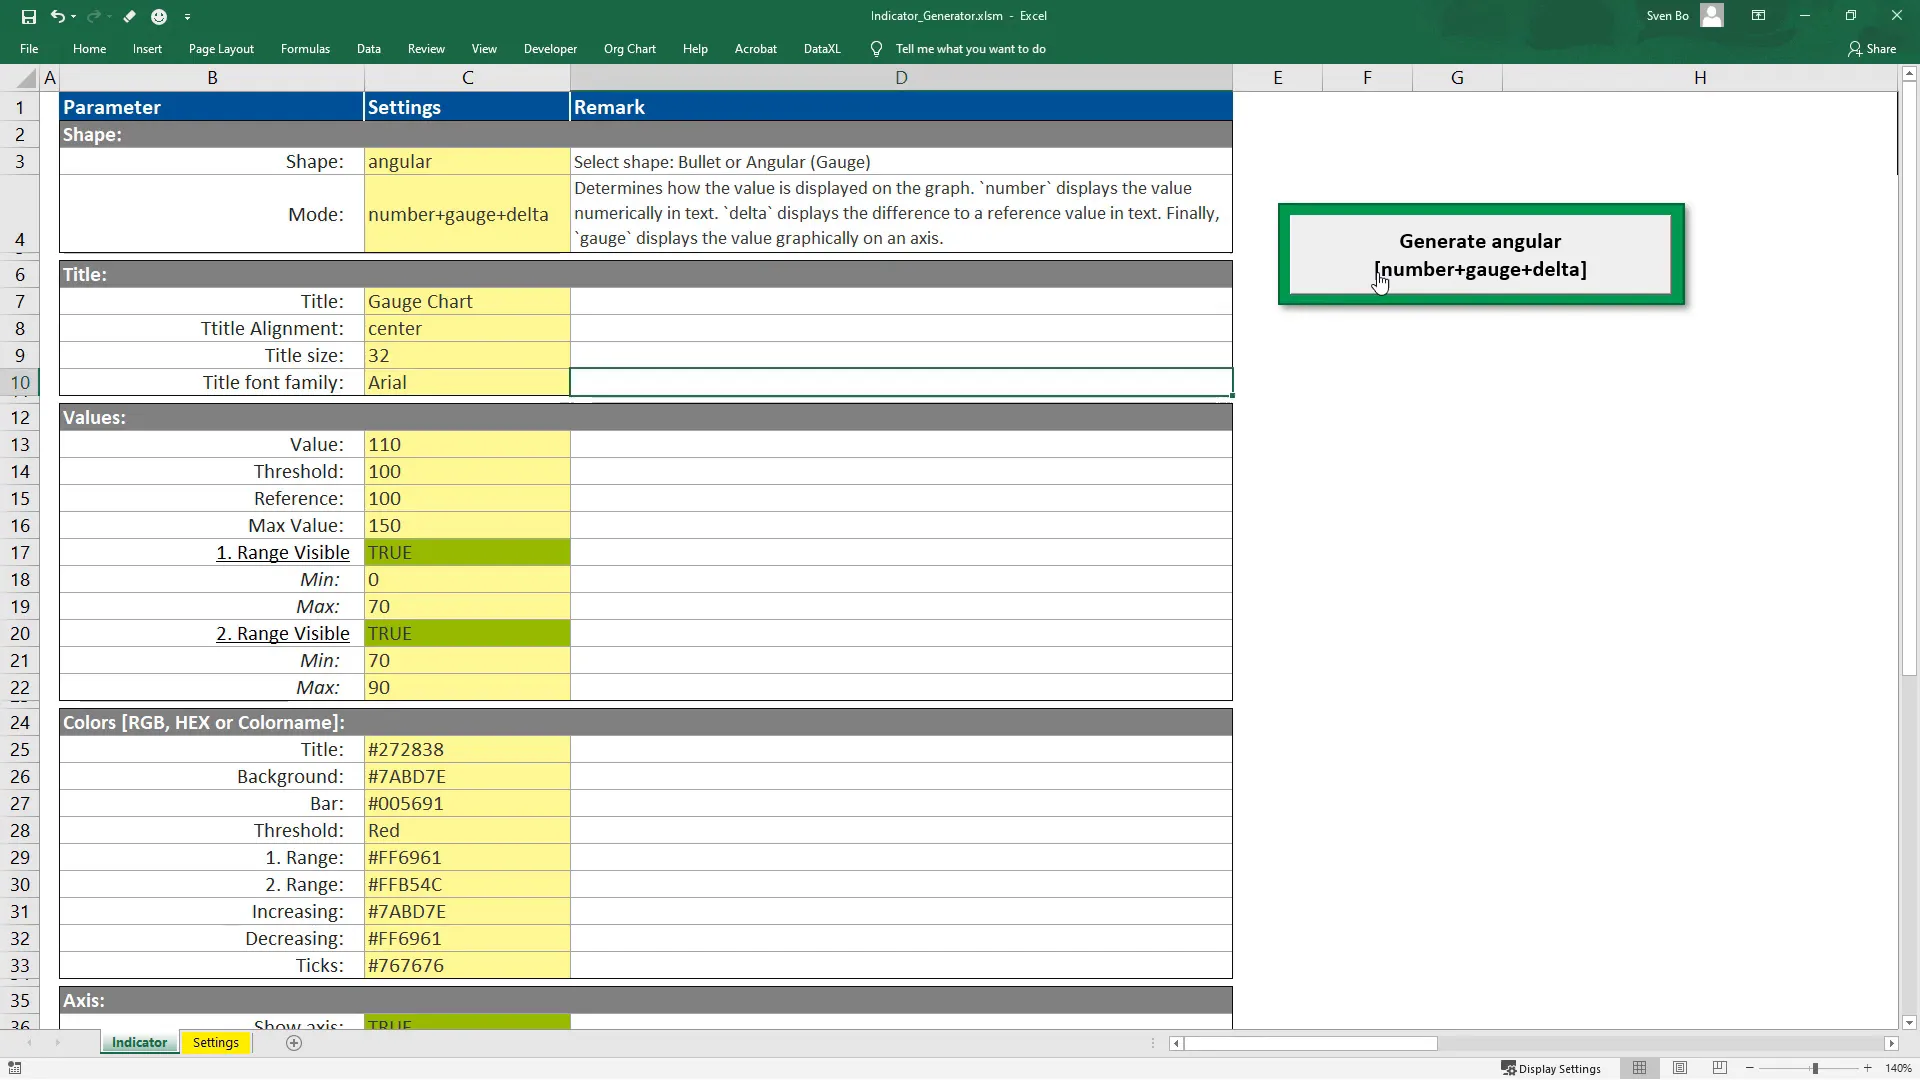Select the TRUE cell for 1. Range Visible

pyautogui.click(x=467, y=551)
